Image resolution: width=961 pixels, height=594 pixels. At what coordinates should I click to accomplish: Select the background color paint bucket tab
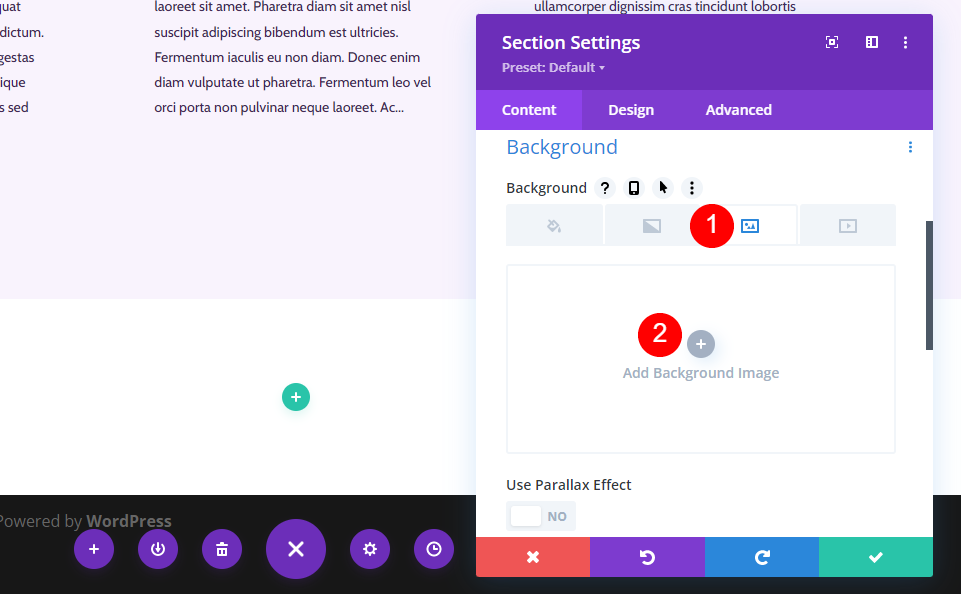tap(554, 226)
